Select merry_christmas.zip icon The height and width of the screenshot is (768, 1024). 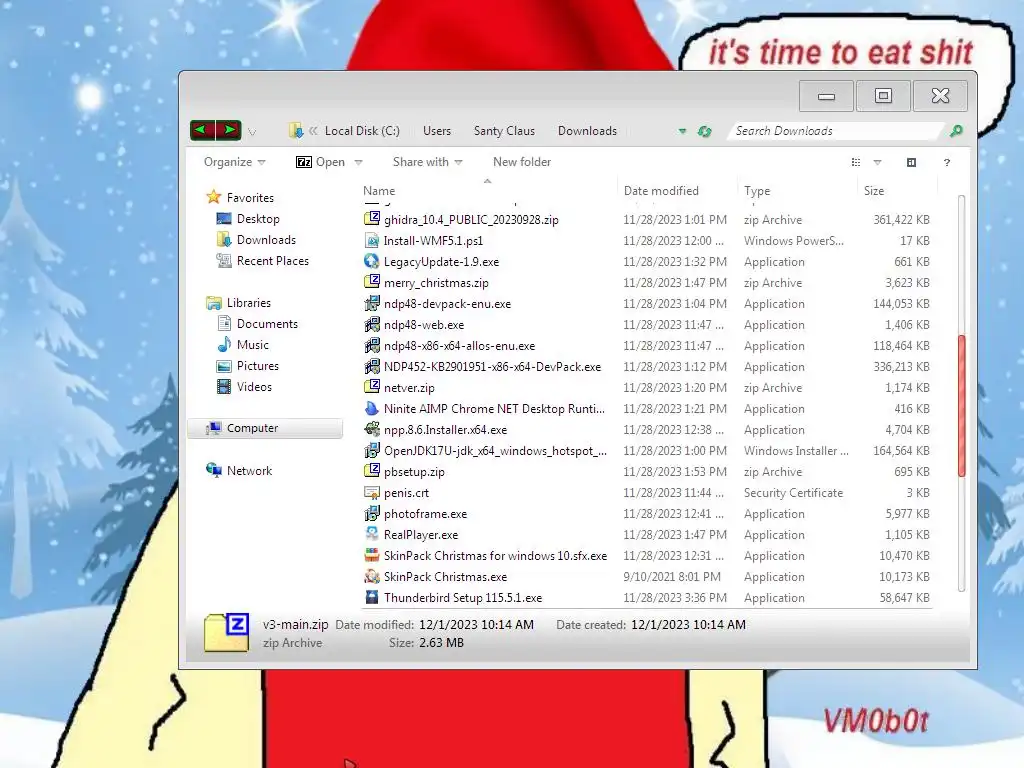pos(372,282)
